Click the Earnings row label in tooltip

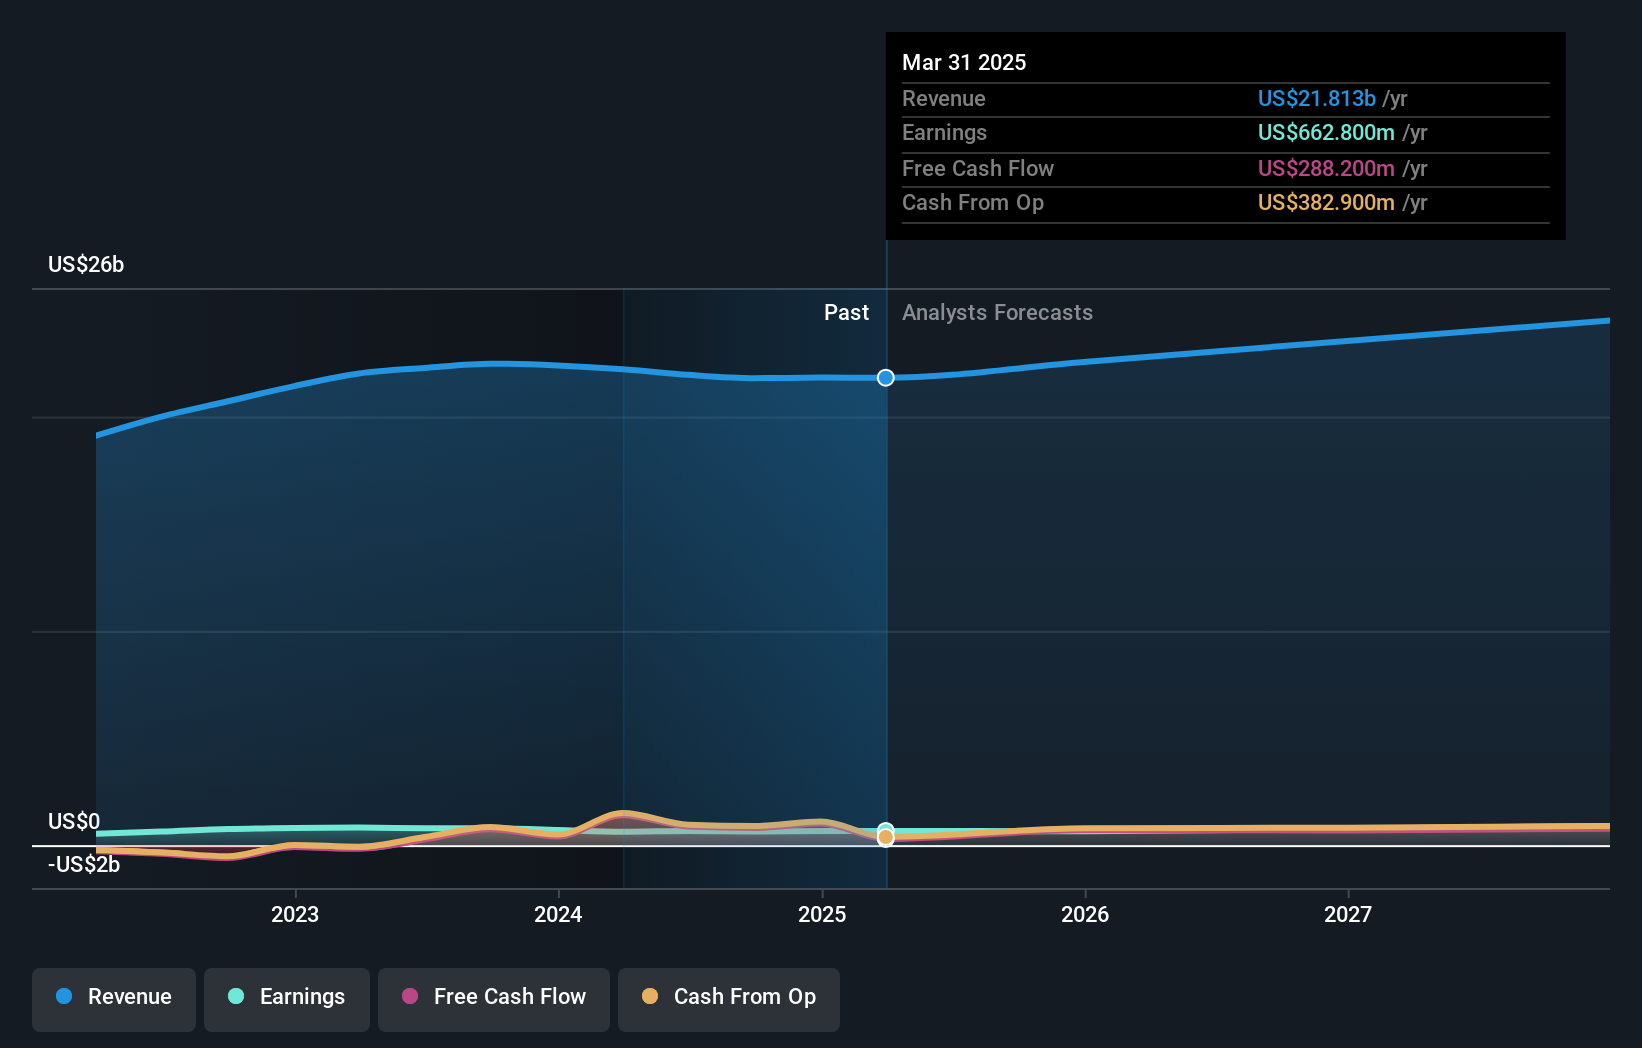tap(944, 132)
